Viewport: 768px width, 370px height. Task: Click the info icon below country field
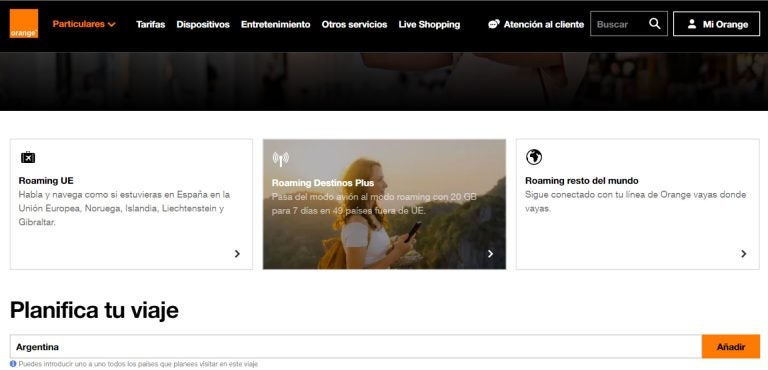13,364
